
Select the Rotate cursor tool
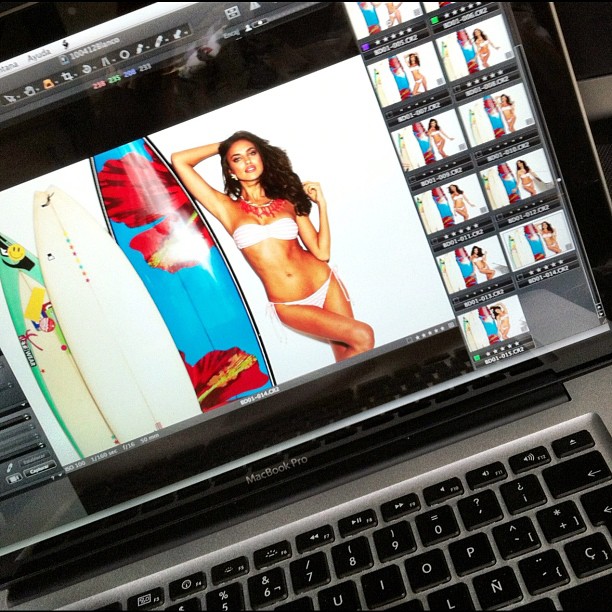[x=87, y=69]
